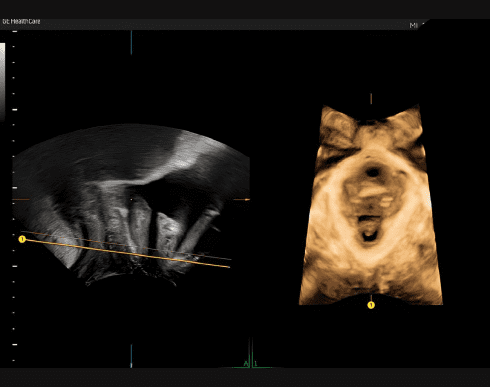The image size is (490, 387).
Task: Select the orange tick above the 3D rendered volume
Action: tap(371, 99)
